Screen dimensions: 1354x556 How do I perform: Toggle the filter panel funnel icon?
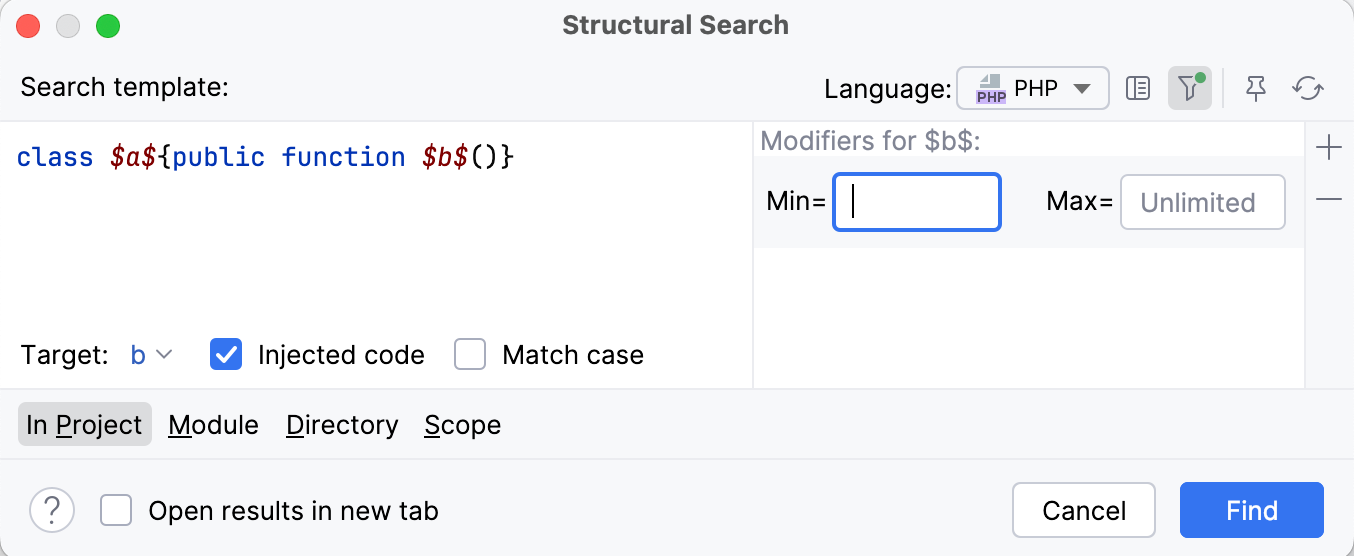[1189, 89]
